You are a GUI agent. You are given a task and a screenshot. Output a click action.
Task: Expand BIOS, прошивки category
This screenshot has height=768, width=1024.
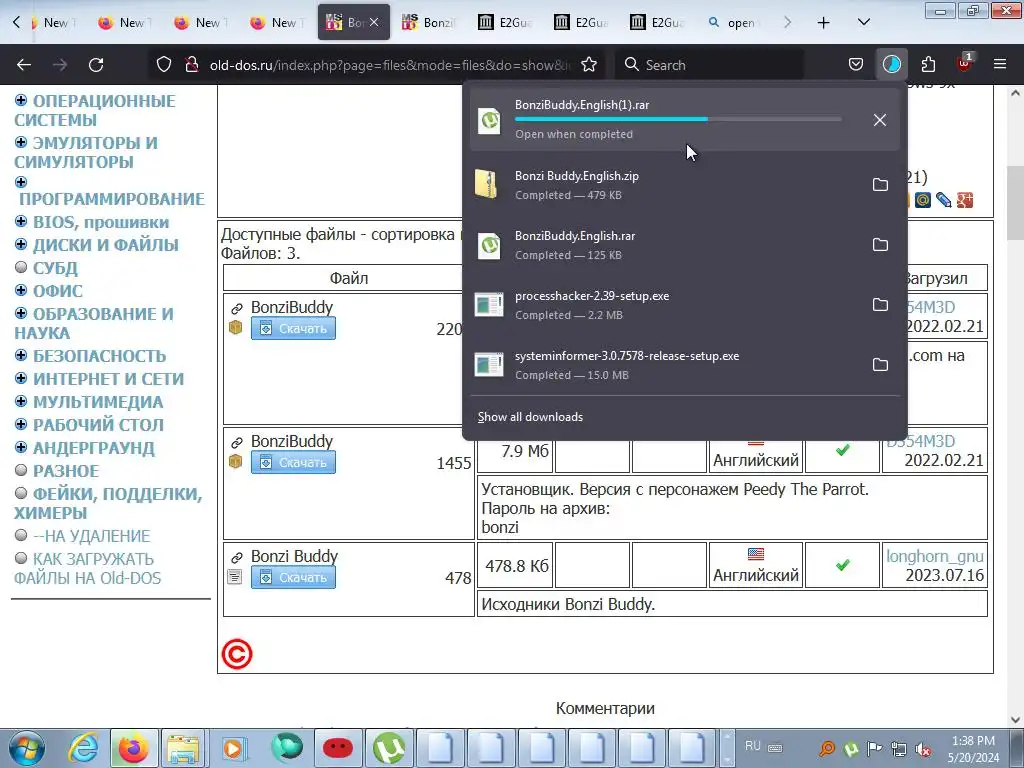[x=21, y=221]
